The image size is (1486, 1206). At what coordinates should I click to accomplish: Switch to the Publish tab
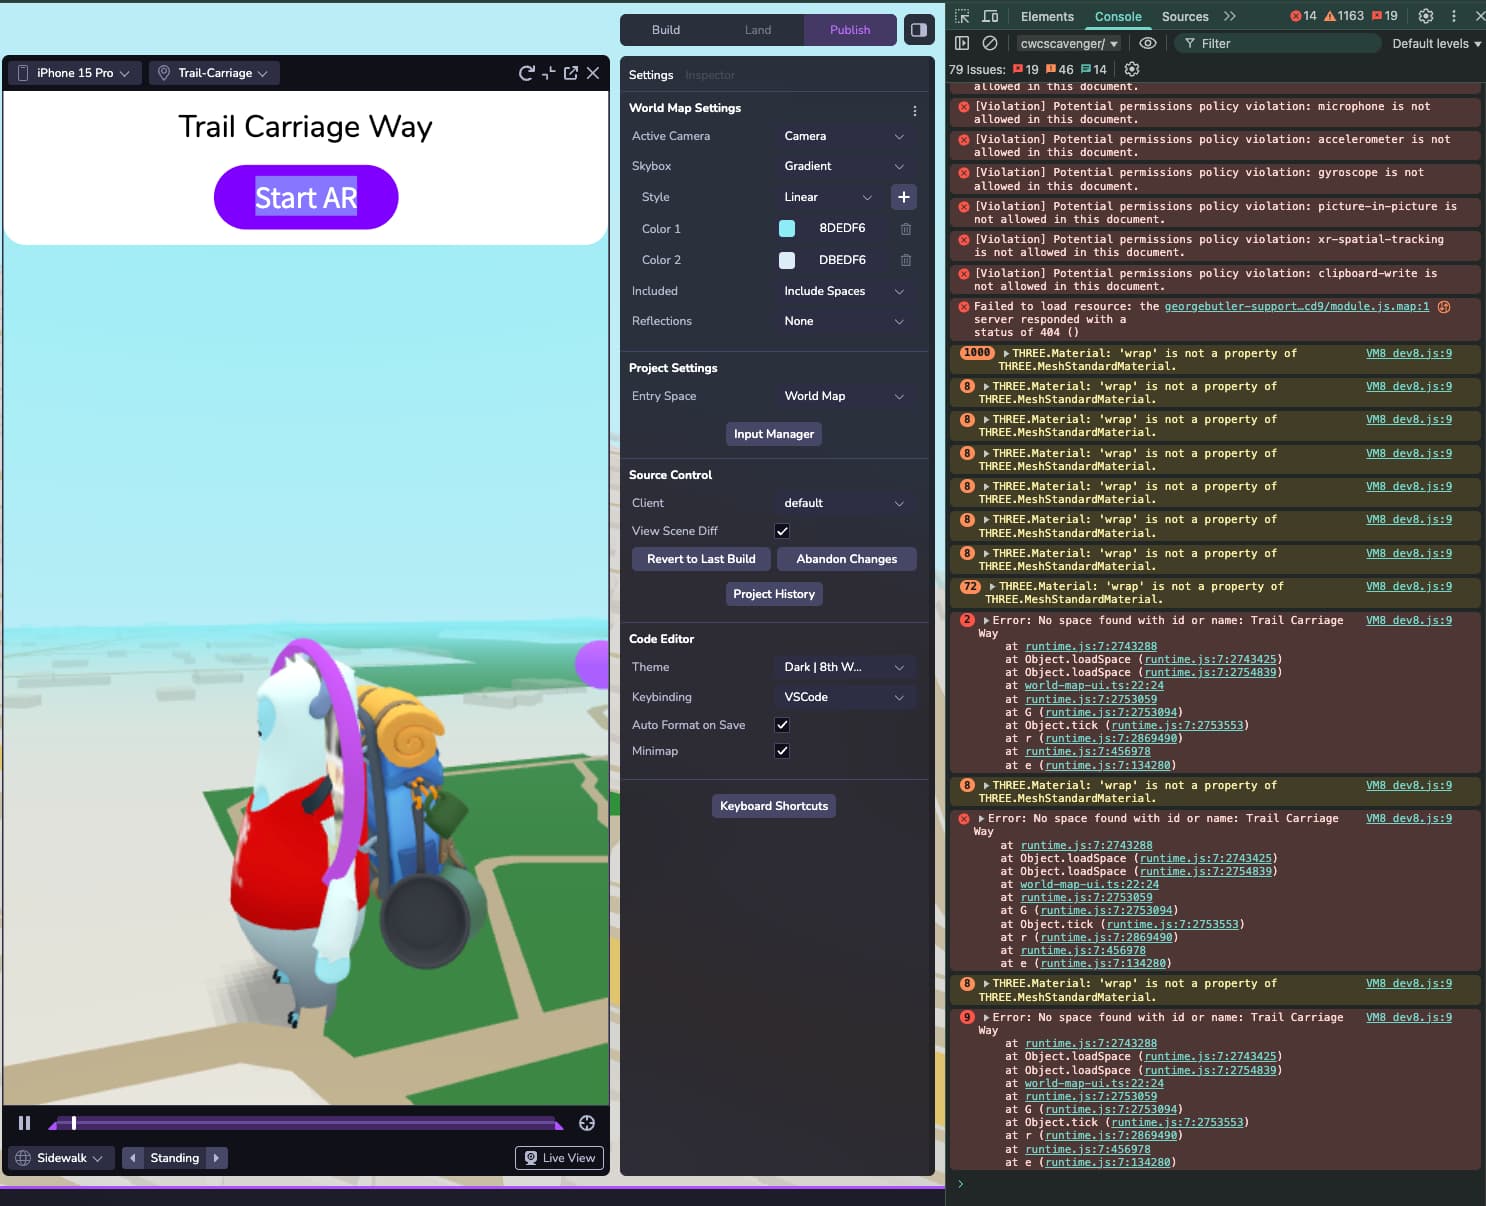point(850,30)
